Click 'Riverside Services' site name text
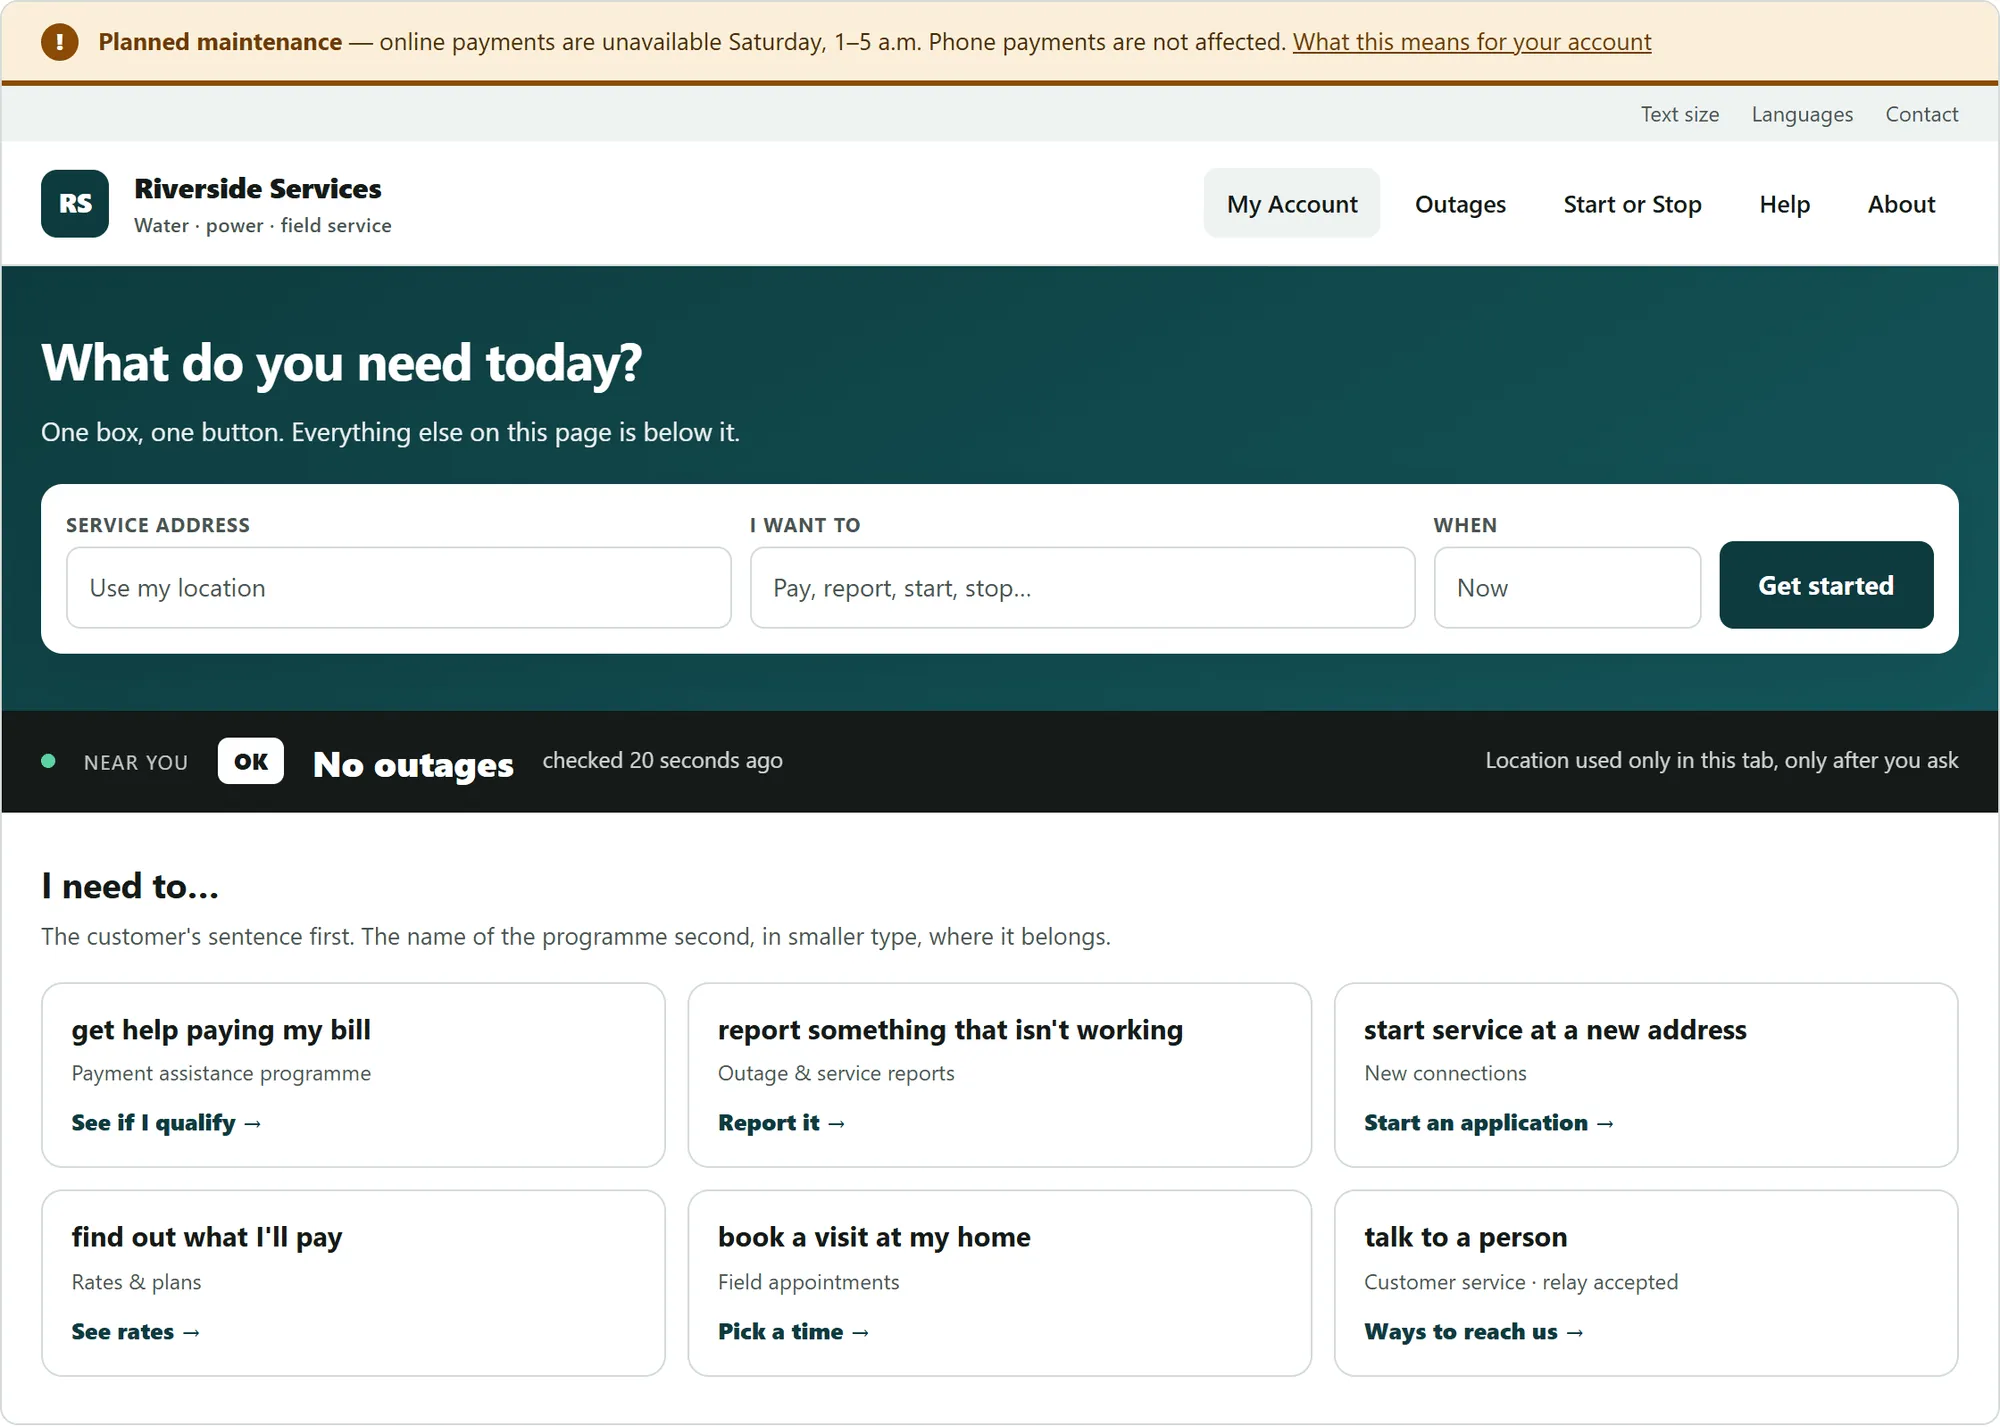 pos(258,189)
